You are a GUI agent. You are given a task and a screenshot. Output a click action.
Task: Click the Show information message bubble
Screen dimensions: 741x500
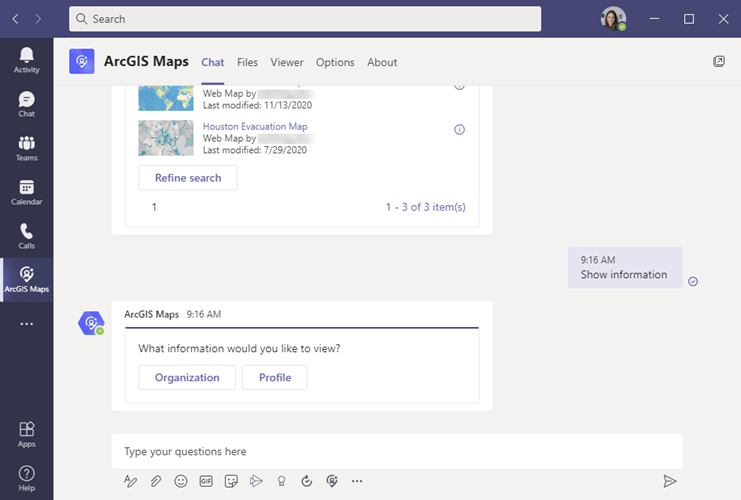625,267
